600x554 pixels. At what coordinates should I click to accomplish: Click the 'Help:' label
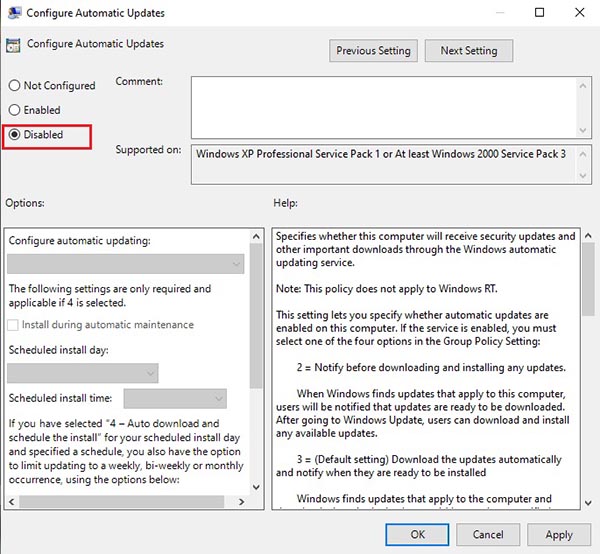pos(285,203)
